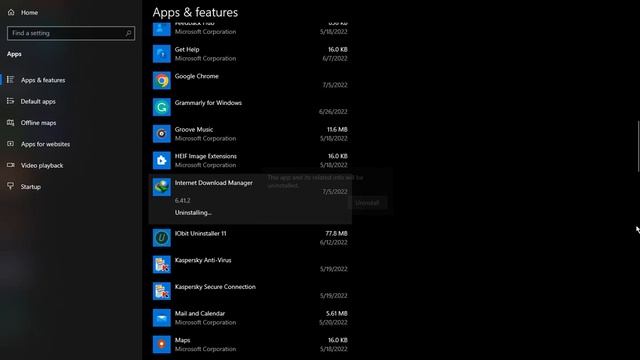
Task: Select HEIF Image Extensions entry
Action: pos(250,160)
